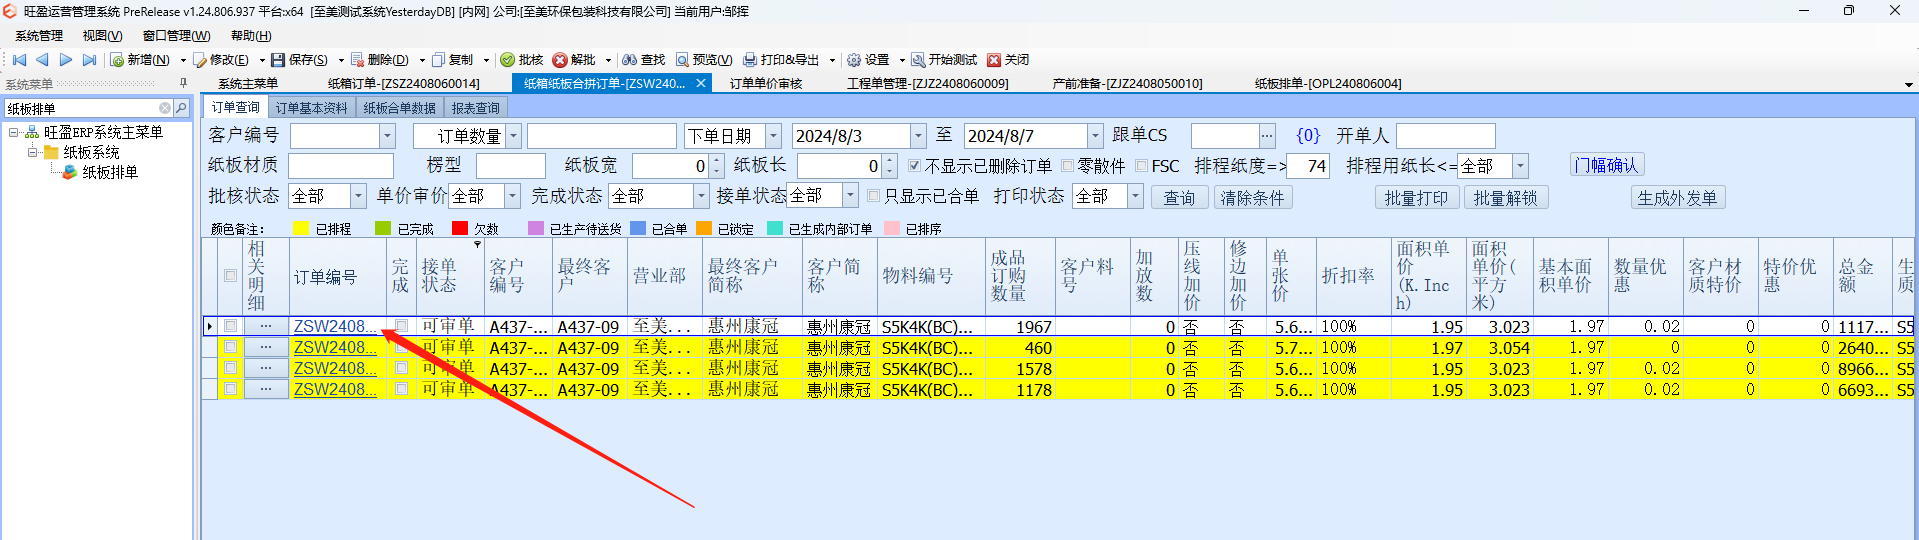This screenshot has width=1919, height=540.
Task: Click the 门幅确认 link button
Action: (1606, 166)
